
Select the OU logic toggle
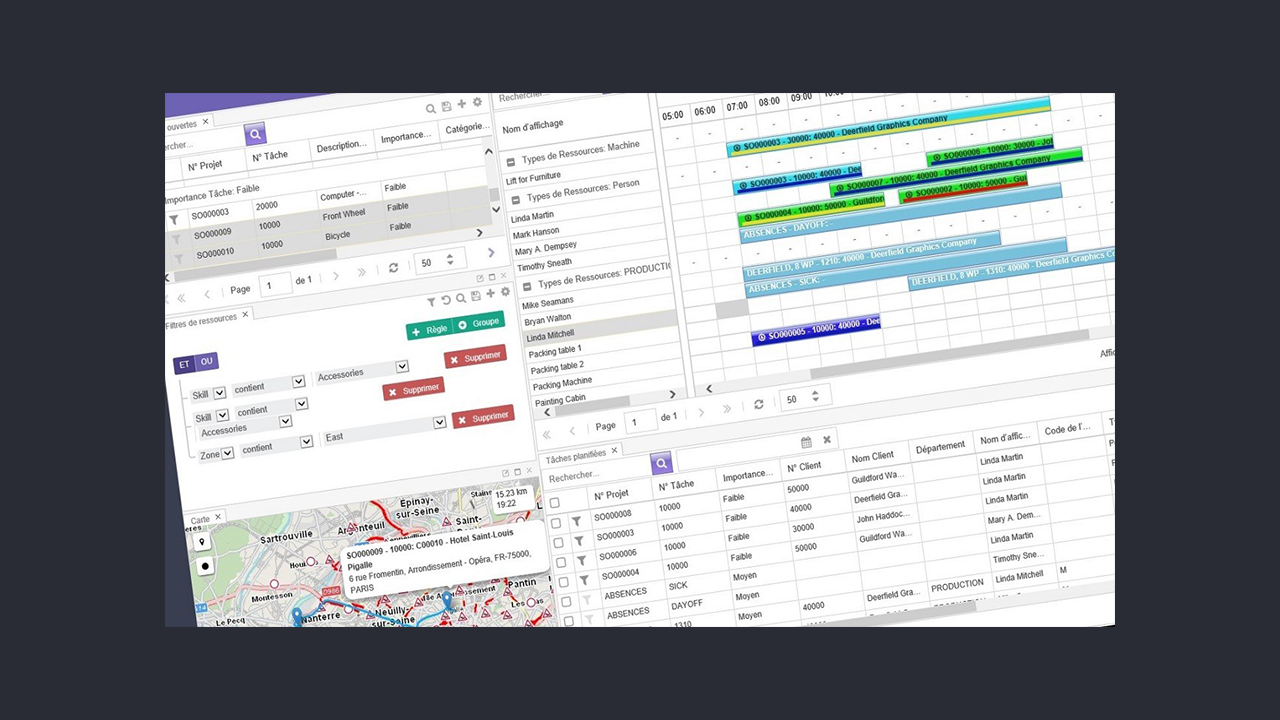[207, 362]
